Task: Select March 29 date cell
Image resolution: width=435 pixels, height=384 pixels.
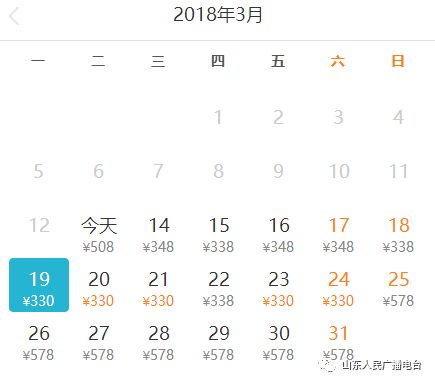Action: pyautogui.click(x=219, y=342)
